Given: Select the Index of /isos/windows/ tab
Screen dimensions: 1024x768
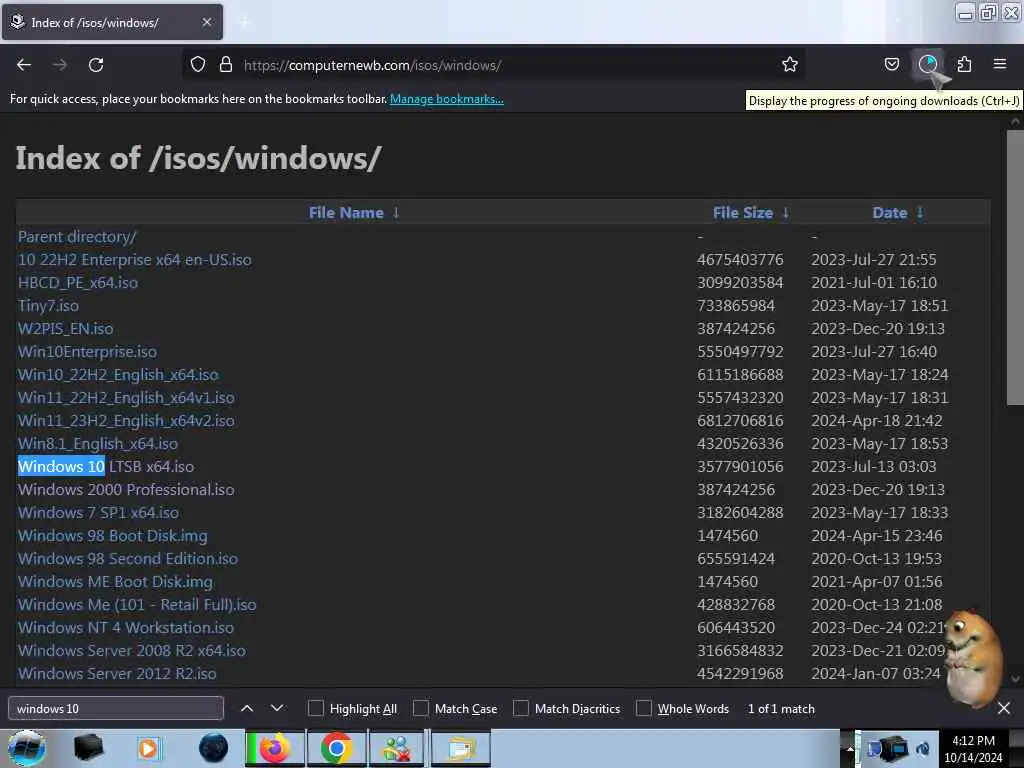Looking at the screenshot, I should (112, 22).
